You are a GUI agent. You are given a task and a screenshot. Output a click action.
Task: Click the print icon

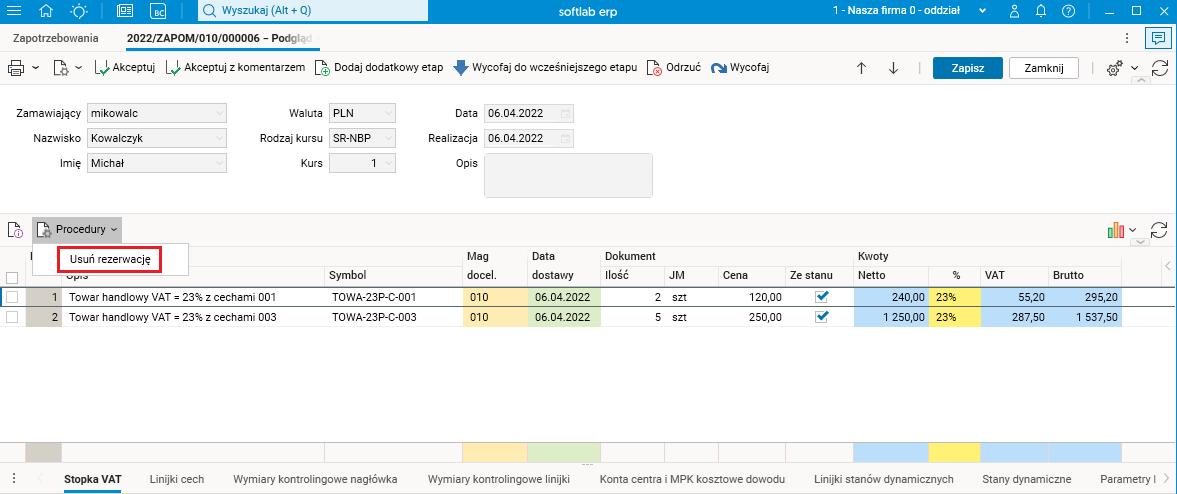(16, 68)
